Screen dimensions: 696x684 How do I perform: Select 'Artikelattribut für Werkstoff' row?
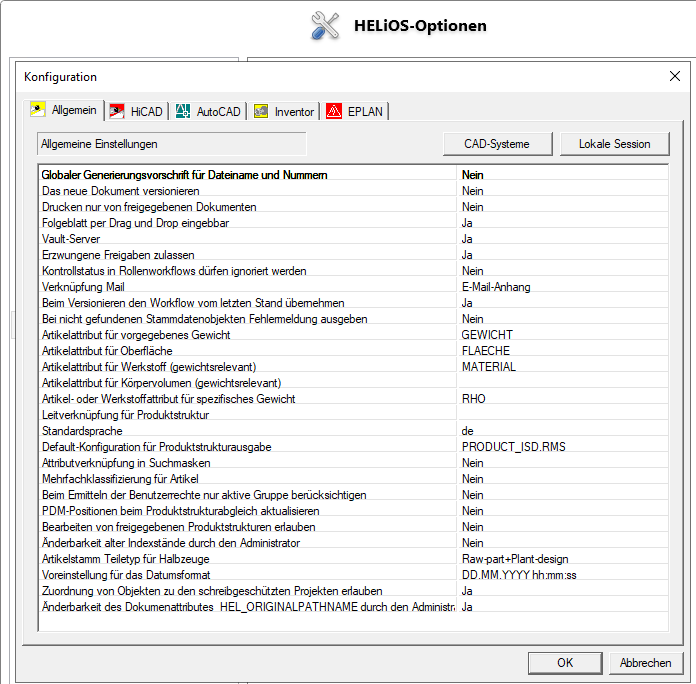click(x=354, y=367)
